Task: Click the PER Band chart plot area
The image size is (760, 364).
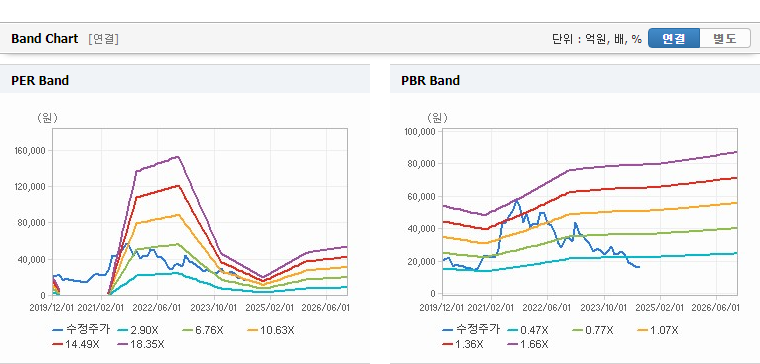Action: point(200,212)
